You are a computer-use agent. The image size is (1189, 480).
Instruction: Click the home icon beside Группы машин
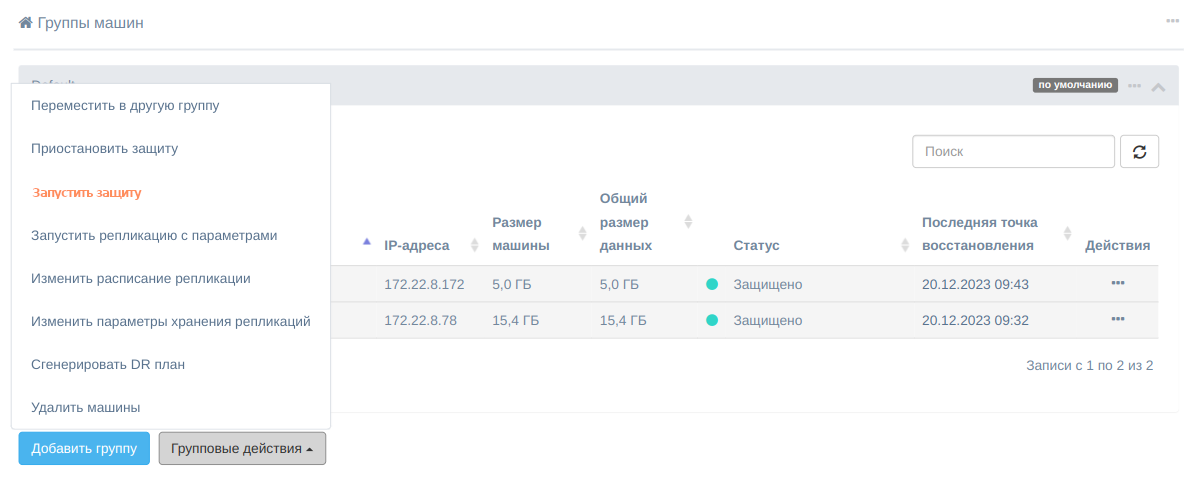pyautogui.click(x=26, y=23)
